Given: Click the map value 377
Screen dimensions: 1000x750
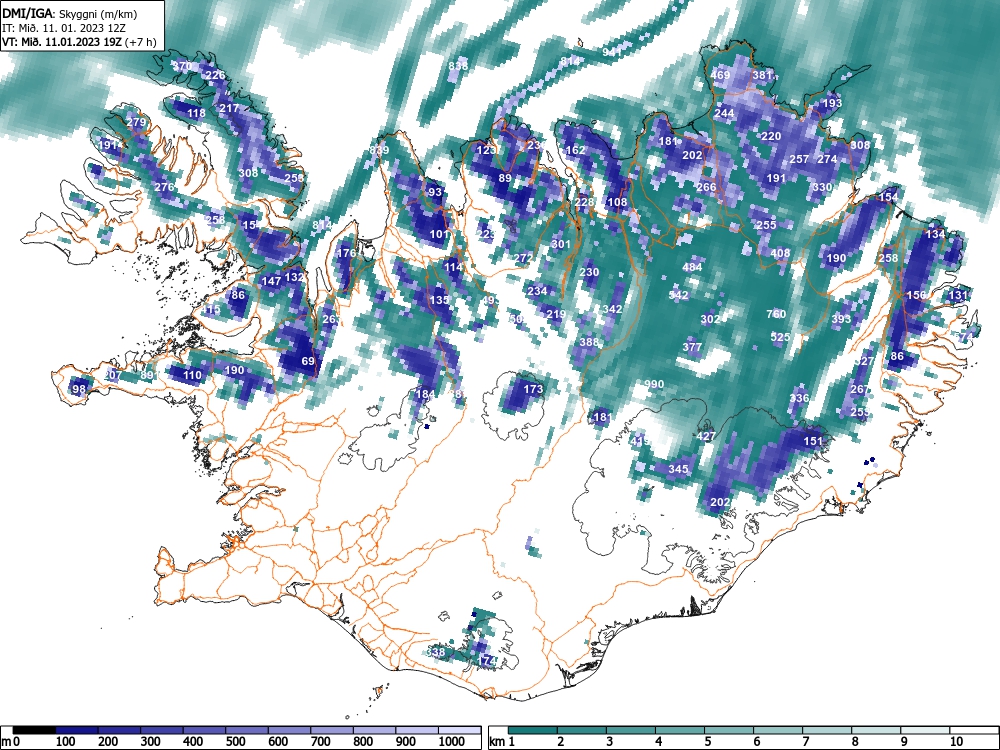Looking at the screenshot, I should 692,347.
